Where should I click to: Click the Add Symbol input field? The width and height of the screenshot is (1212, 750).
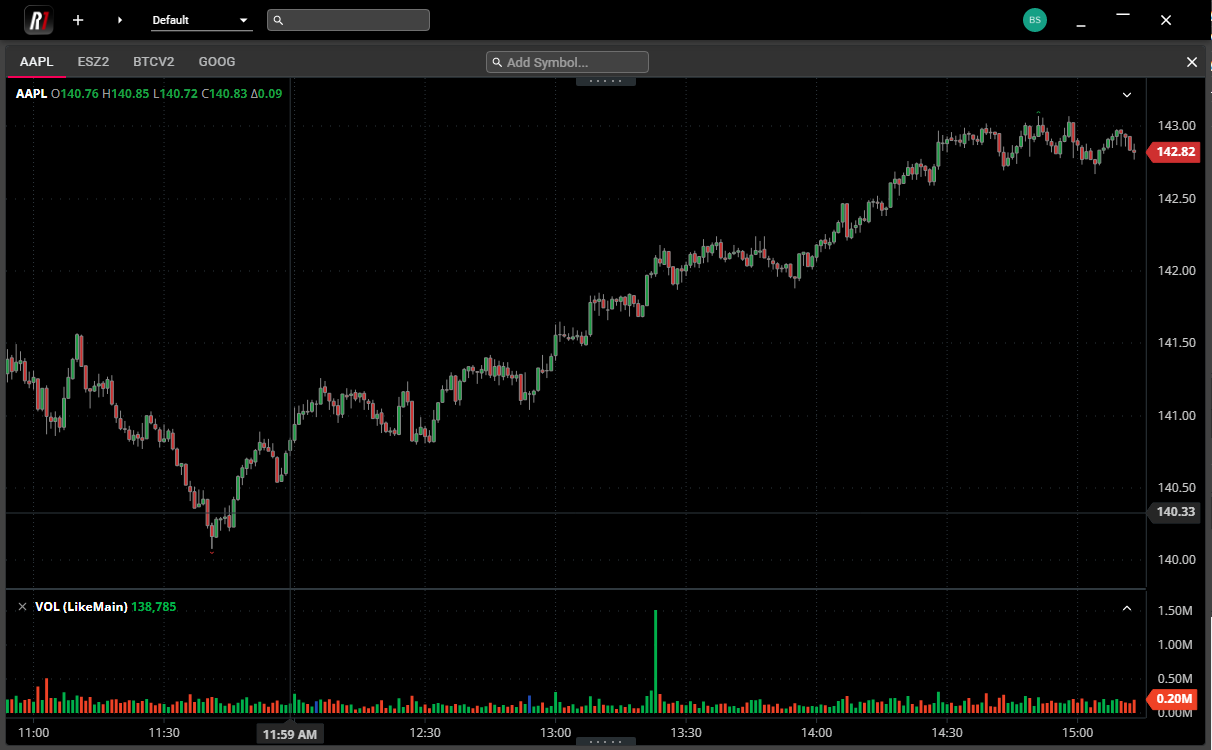tap(567, 62)
